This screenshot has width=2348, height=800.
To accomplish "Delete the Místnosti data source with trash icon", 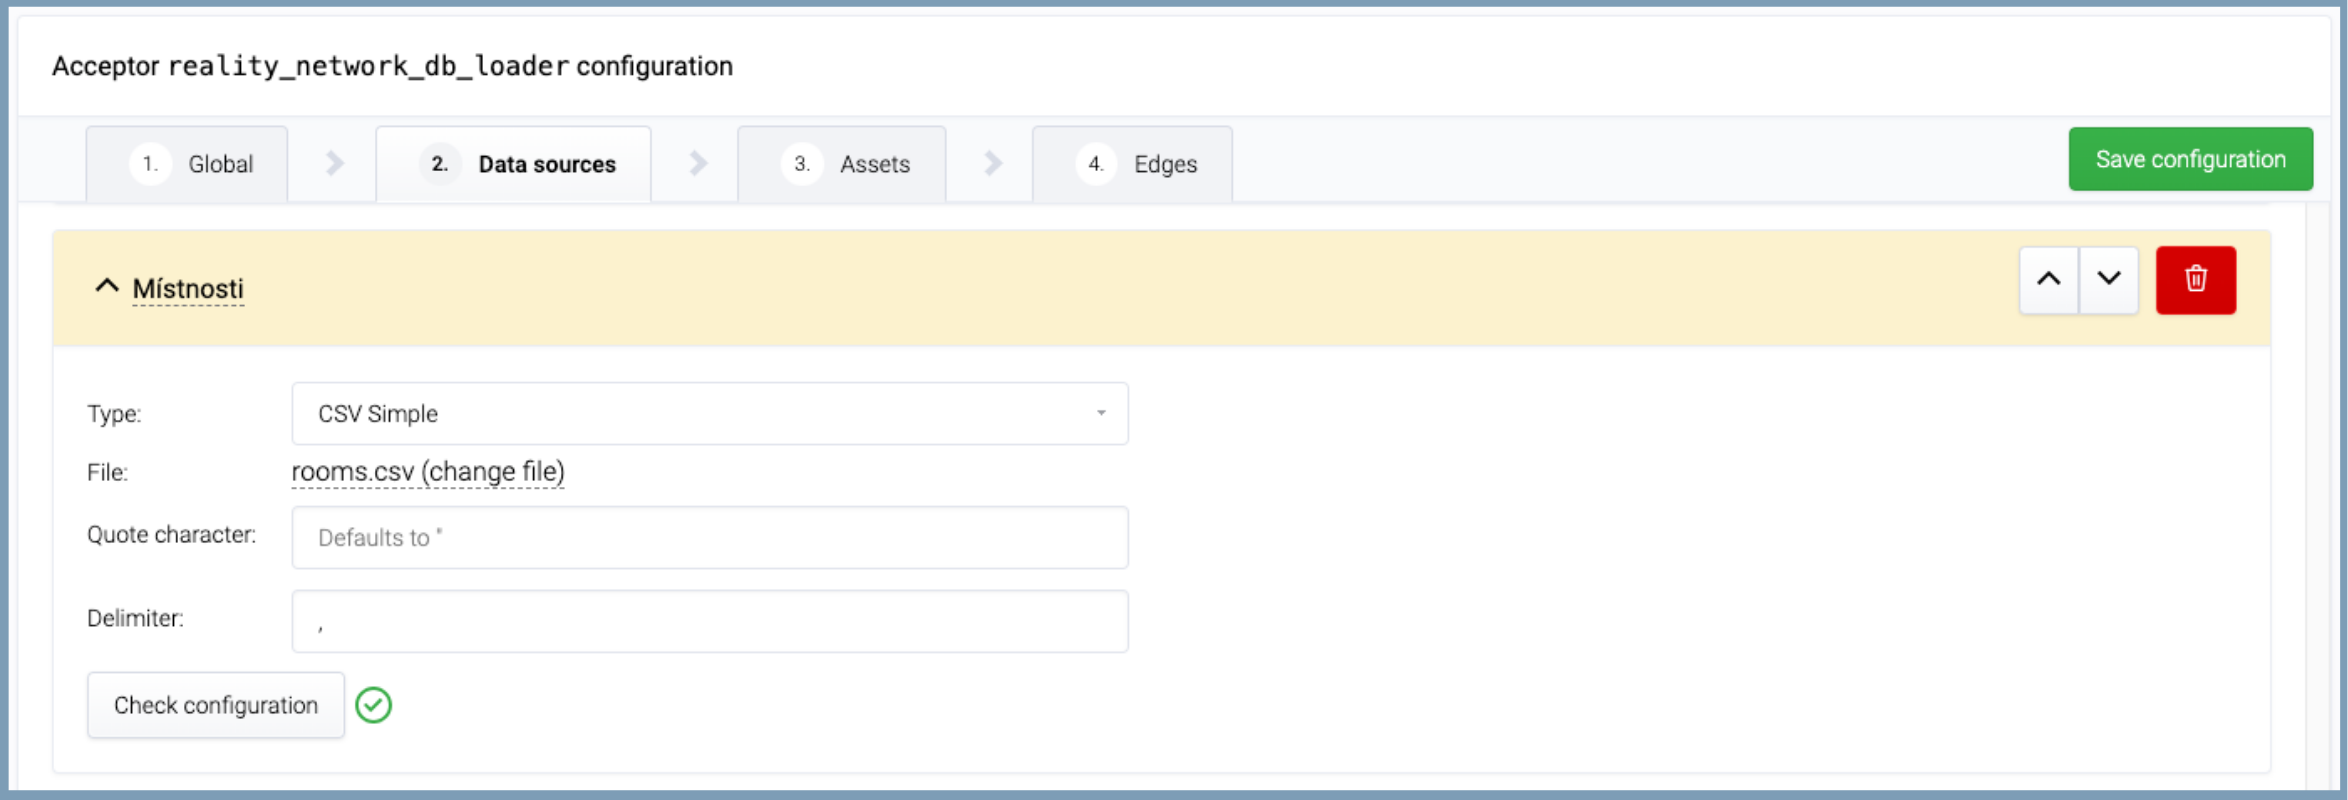I will [x=2195, y=280].
